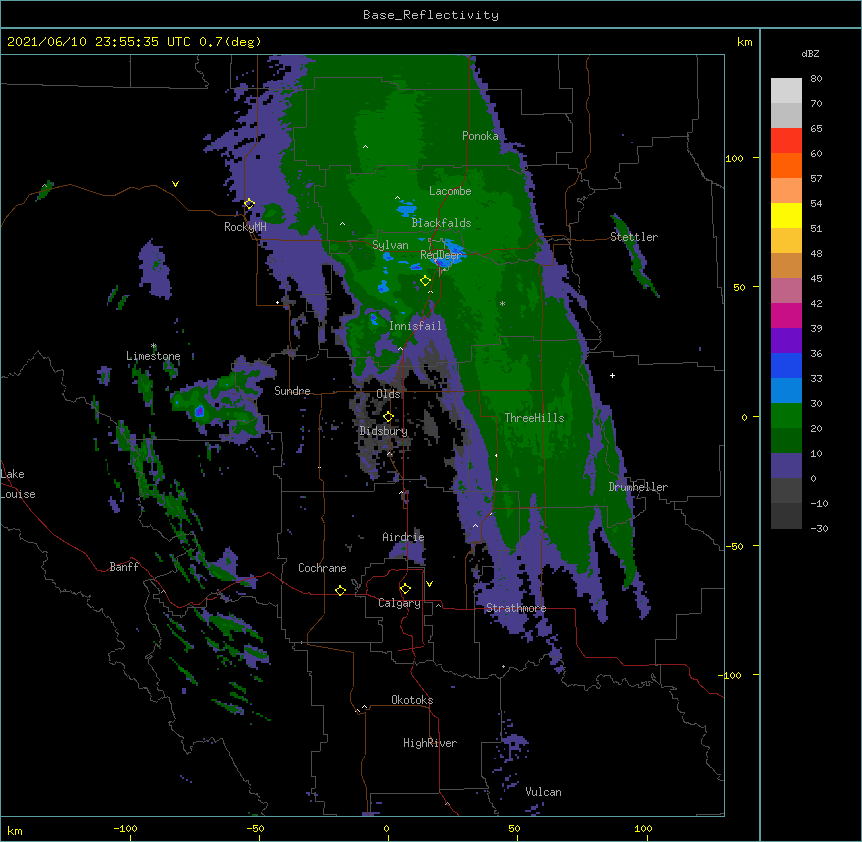The height and width of the screenshot is (842, 862).
Task: Click the white asterisk east of Innisfail
Action: 502,303
